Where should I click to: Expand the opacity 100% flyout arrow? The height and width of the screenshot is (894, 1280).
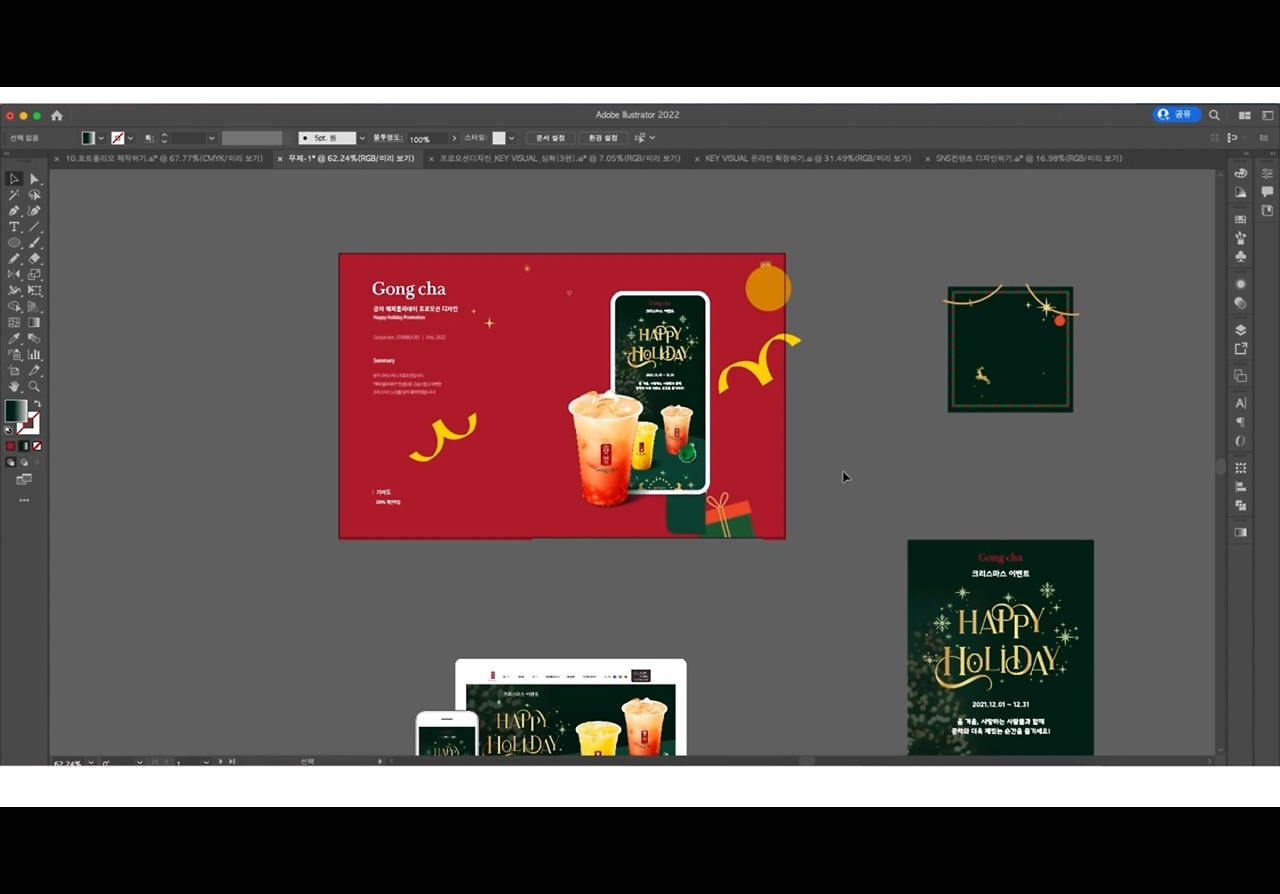(454, 138)
